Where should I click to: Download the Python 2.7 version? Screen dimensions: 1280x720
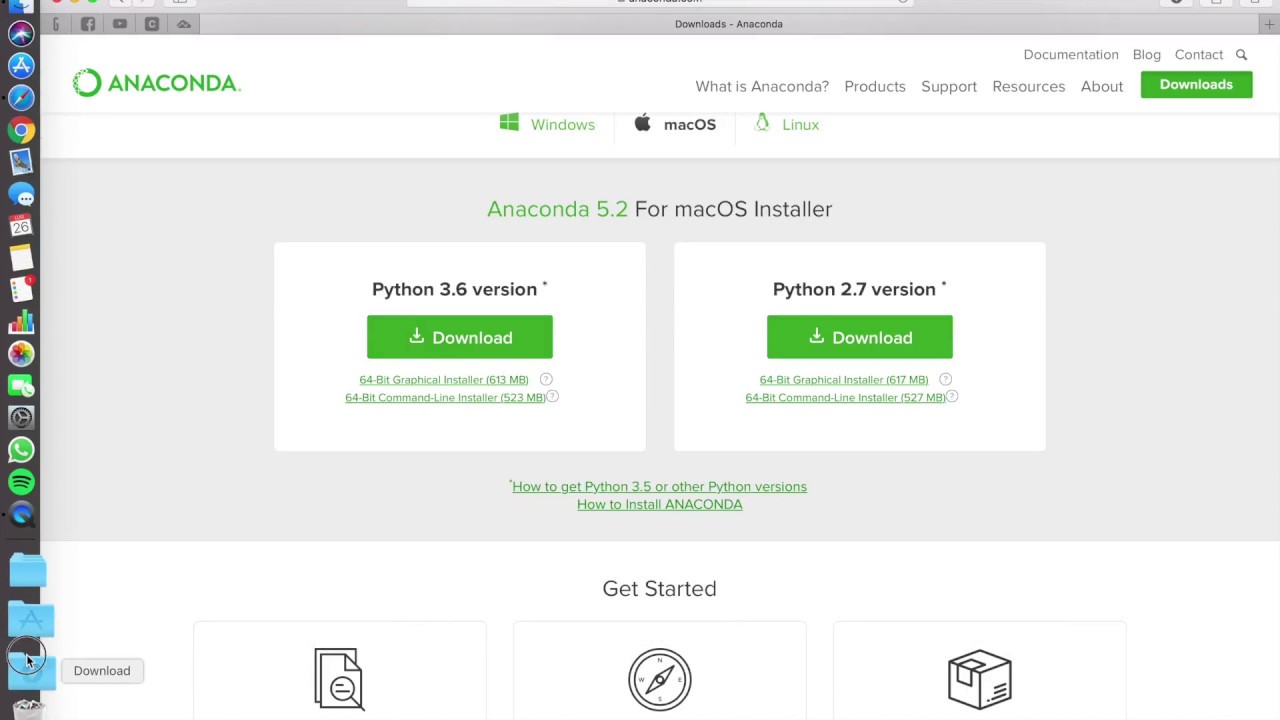click(860, 337)
